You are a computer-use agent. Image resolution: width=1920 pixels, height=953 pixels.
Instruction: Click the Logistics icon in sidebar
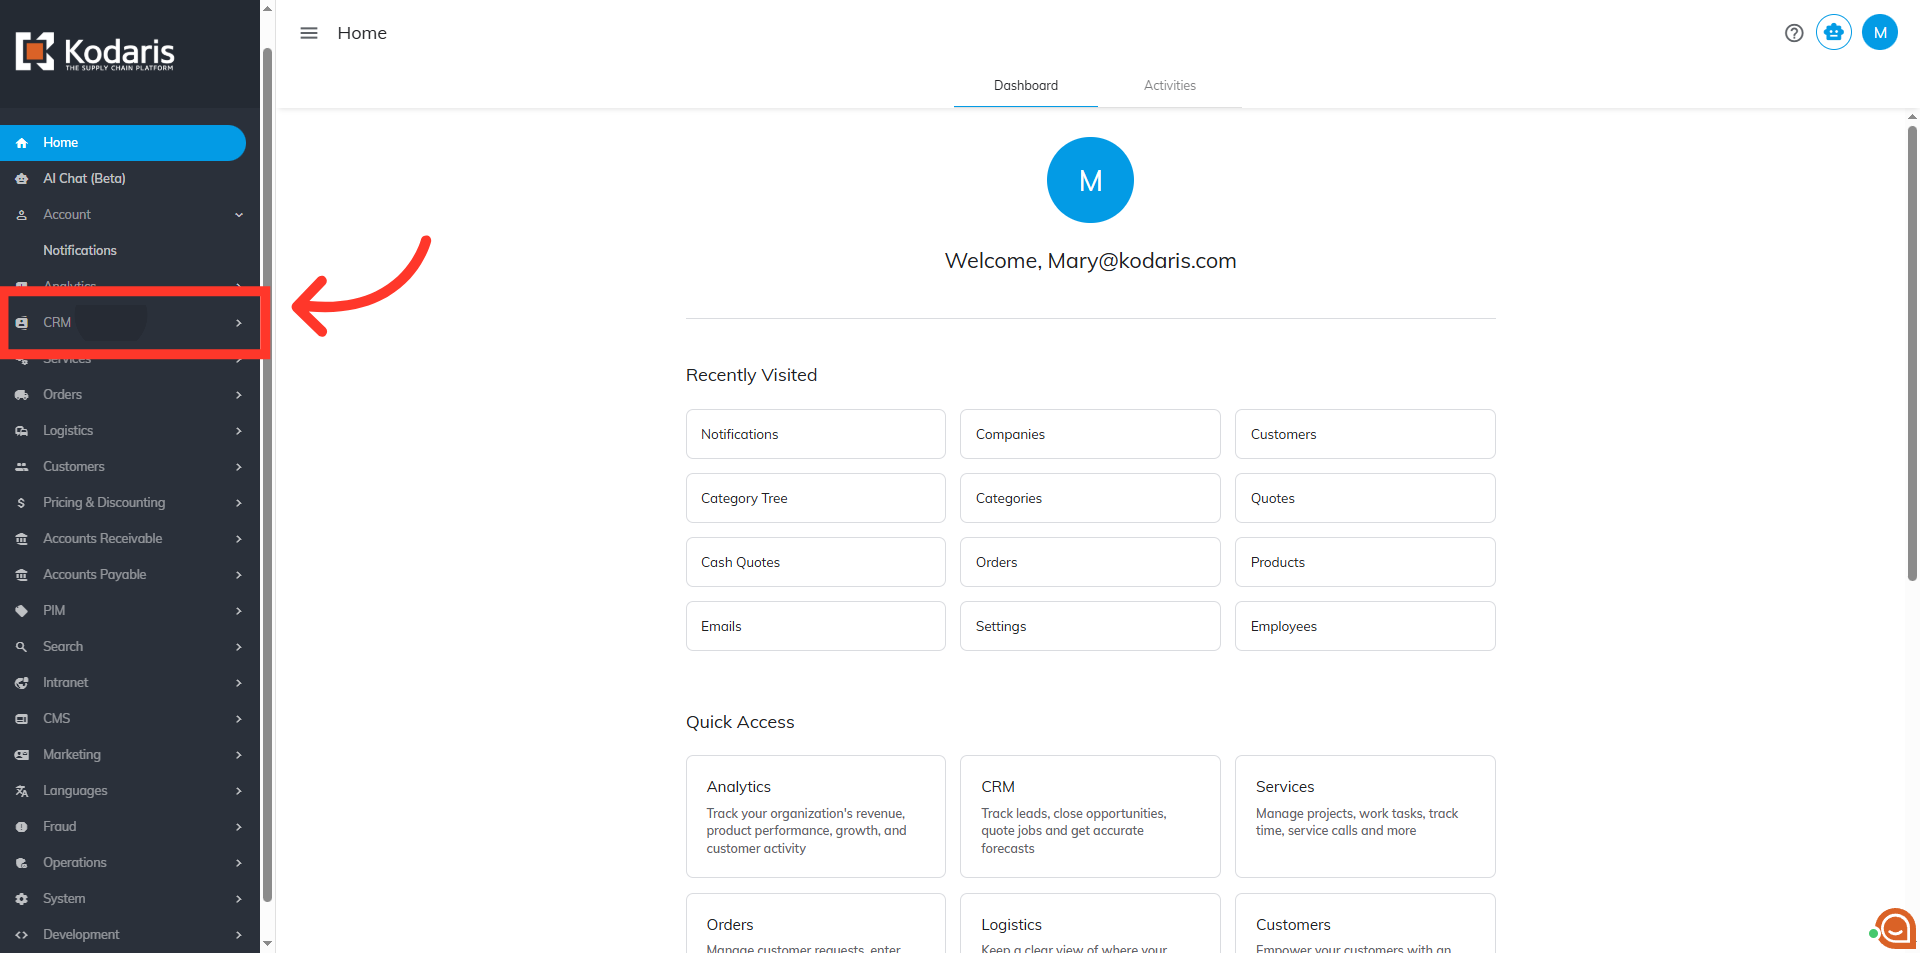(22, 431)
